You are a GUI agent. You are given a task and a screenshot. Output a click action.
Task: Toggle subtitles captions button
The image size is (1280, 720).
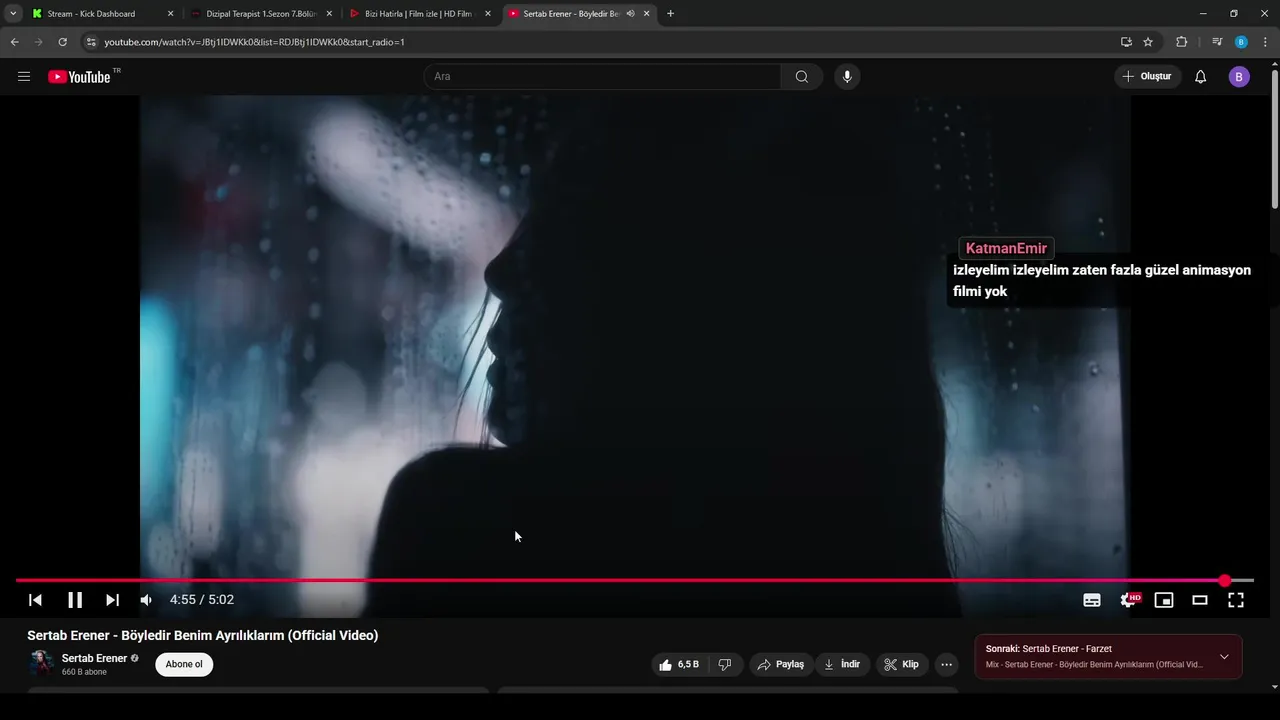(x=1092, y=600)
